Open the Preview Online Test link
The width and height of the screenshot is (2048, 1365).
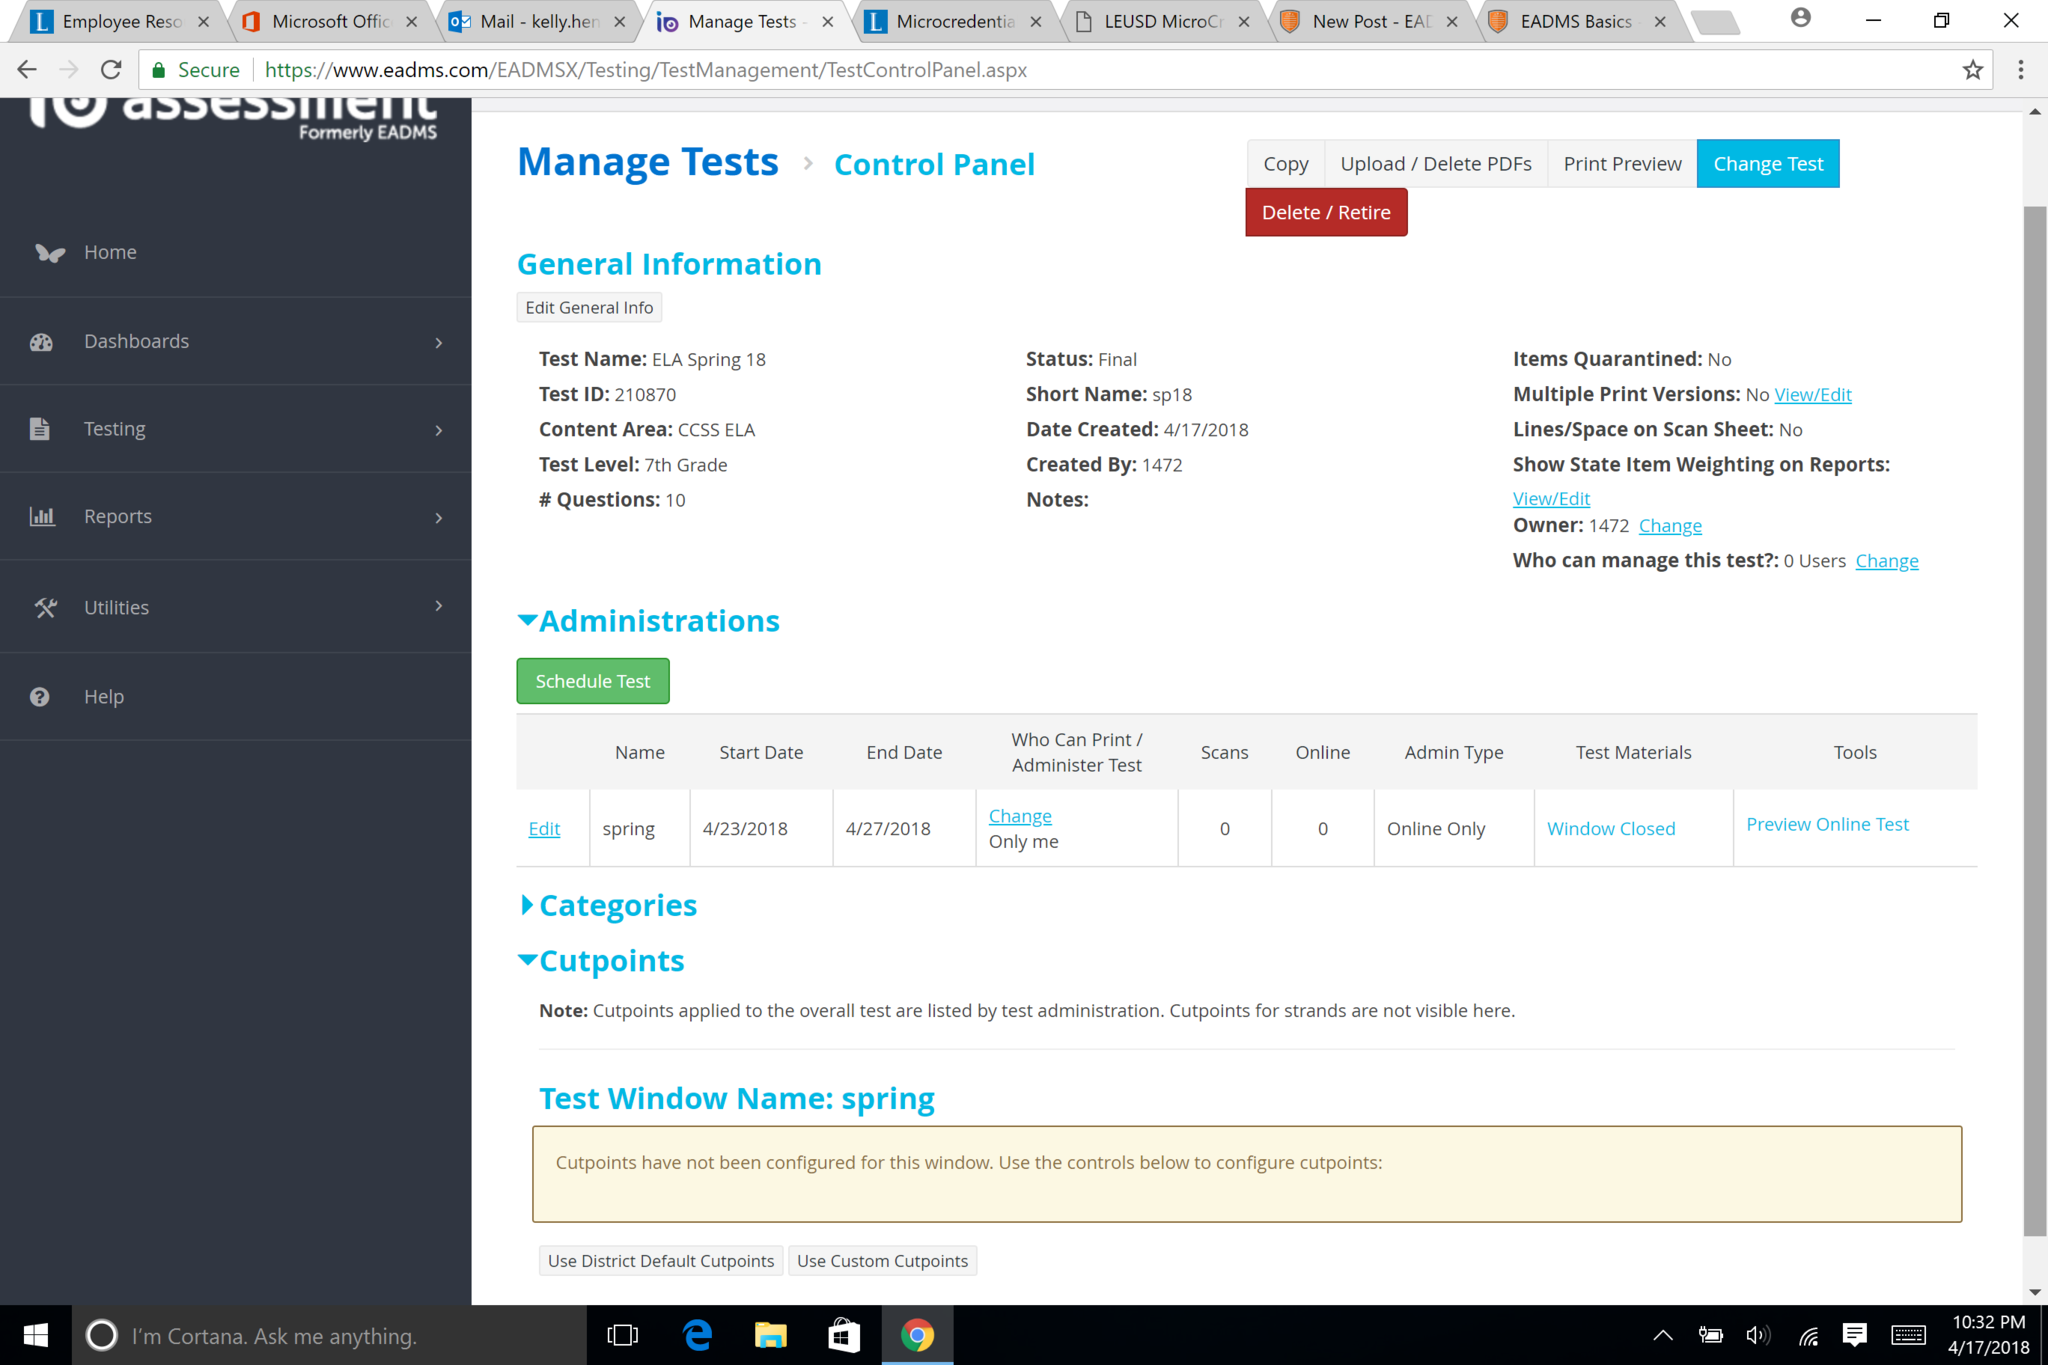pos(1826,825)
